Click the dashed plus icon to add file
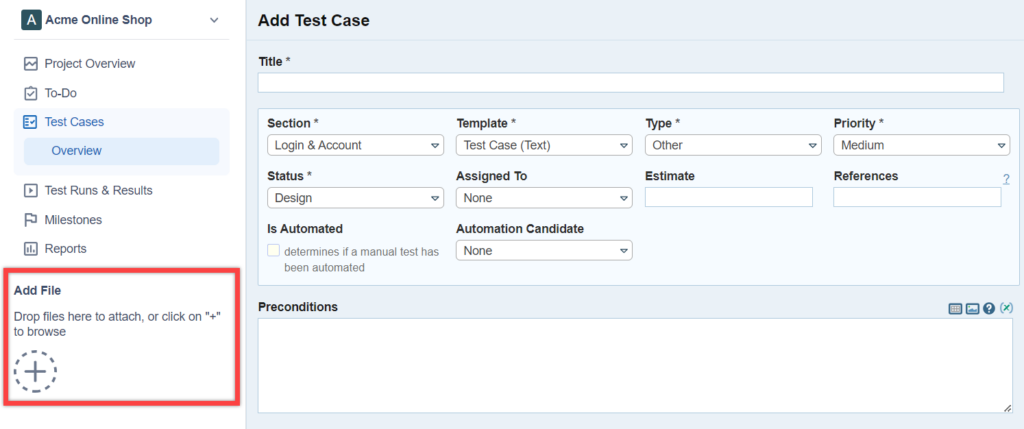The height and width of the screenshot is (429, 1024). pyautogui.click(x=35, y=371)
